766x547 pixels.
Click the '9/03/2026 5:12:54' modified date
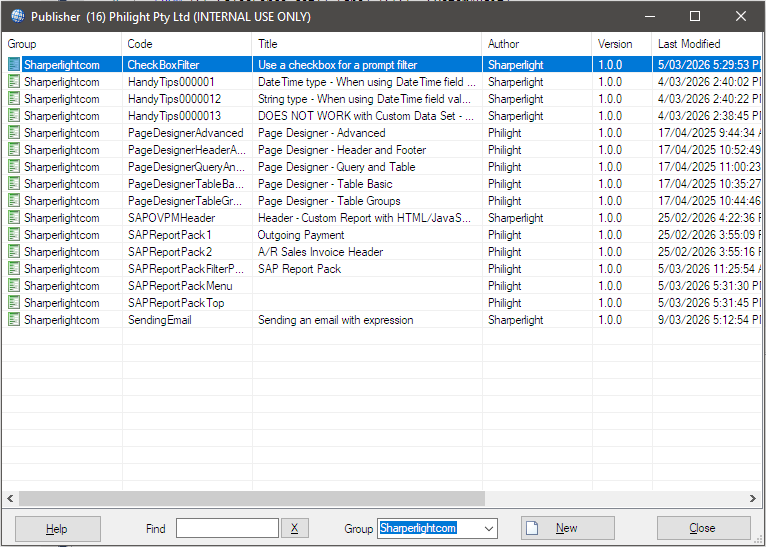(x=709, y=320)
